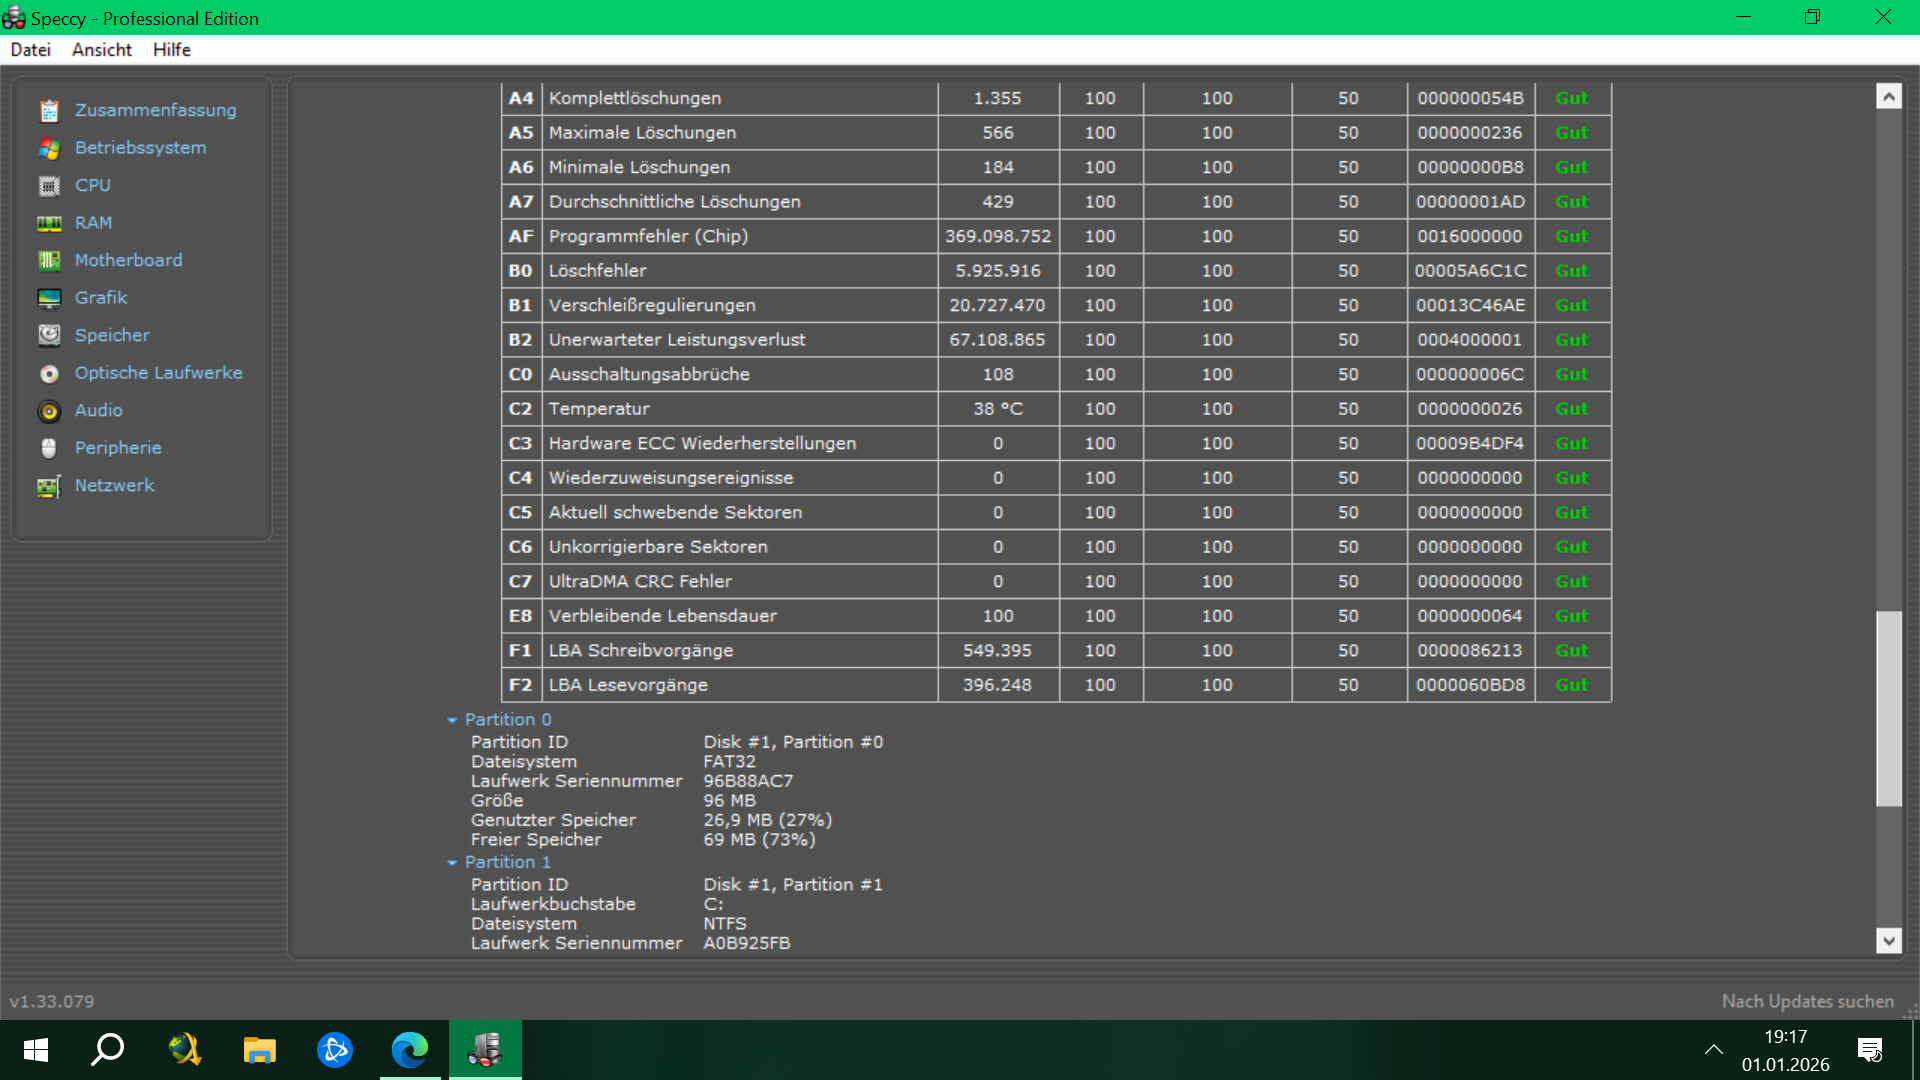Open the Ansicht menu
The width and height of the screenshot is (1920, 1080).
tap(102, 50)
